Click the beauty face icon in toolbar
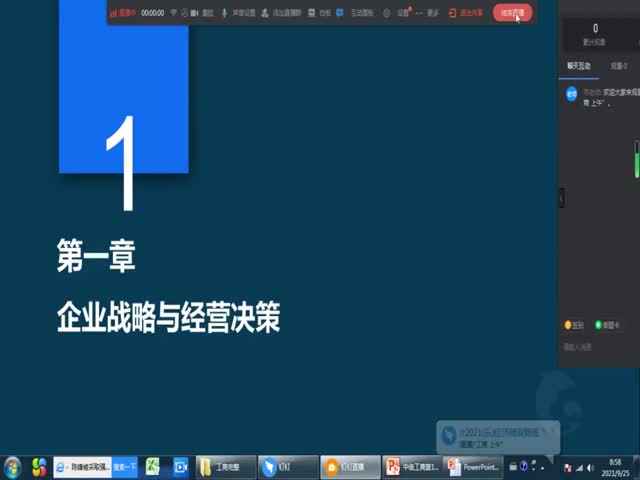Viewport: 640px width, 480px height. 184,13
